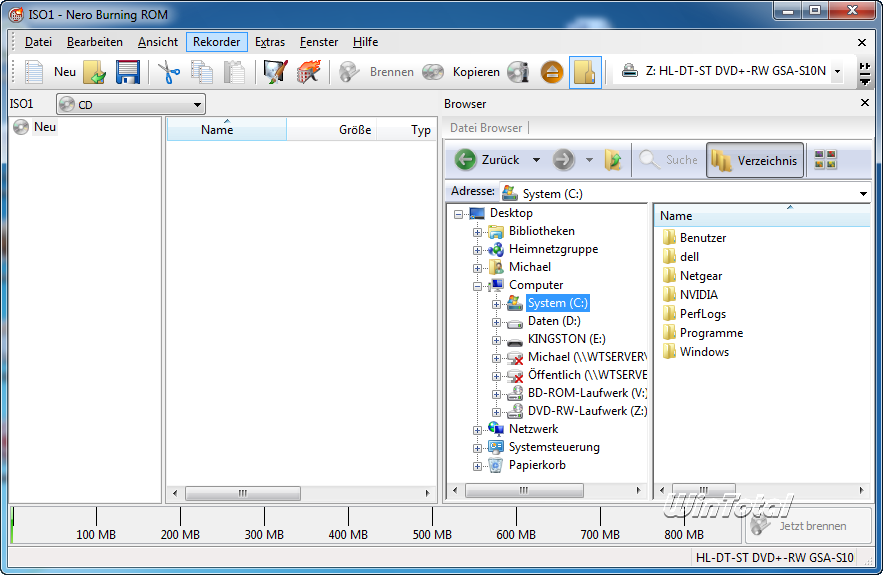
Task: Click the burning flame cover icon
Action: pos(309,72)
